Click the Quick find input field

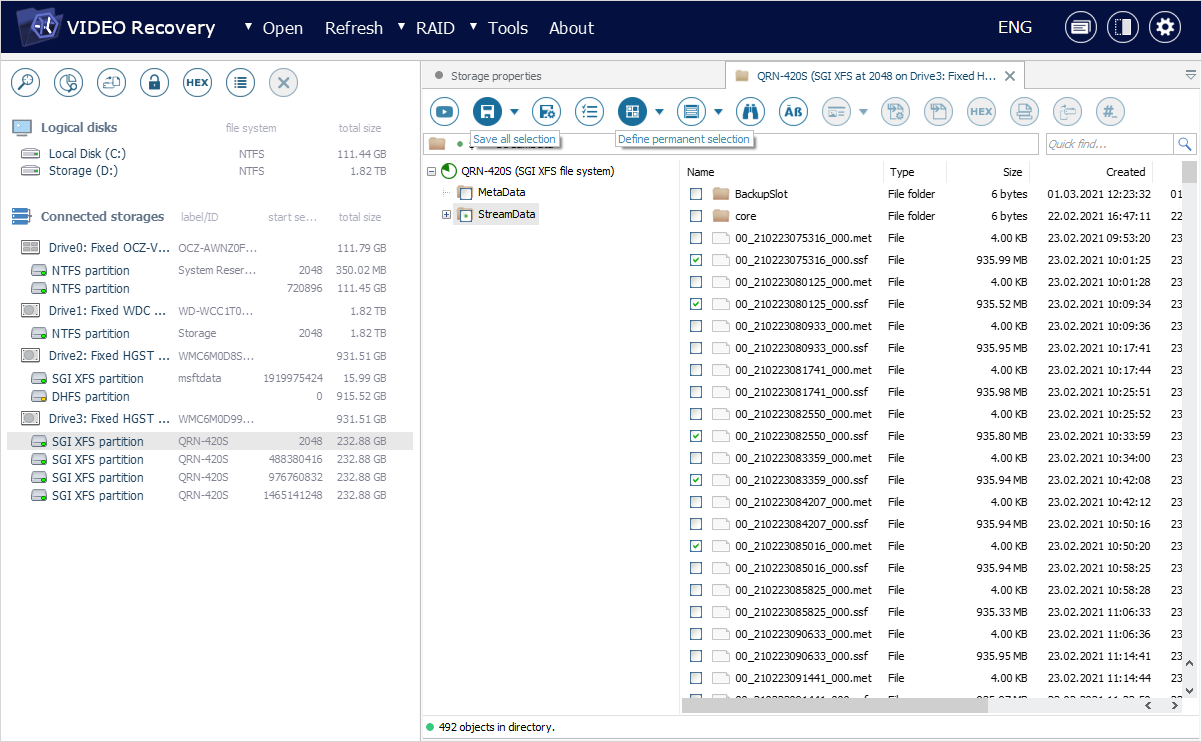pos(1109,144)
